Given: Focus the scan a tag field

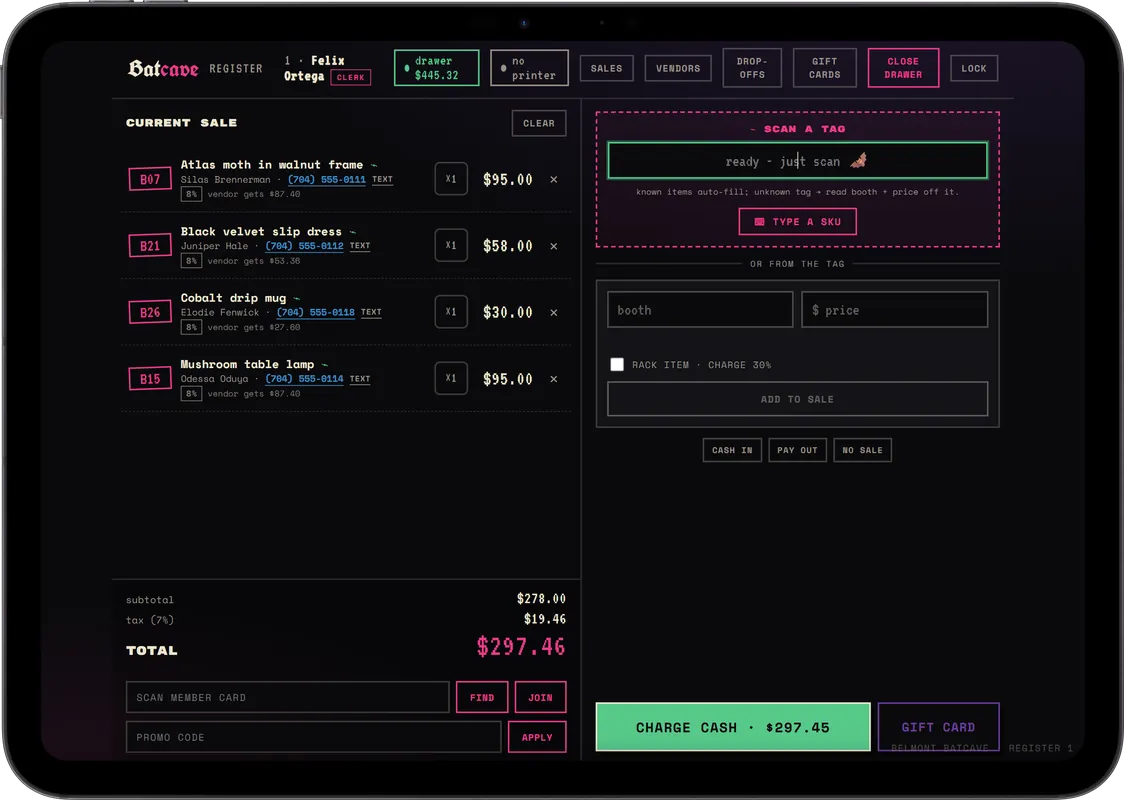Looking at the screenshot, I should click(797, 161).
